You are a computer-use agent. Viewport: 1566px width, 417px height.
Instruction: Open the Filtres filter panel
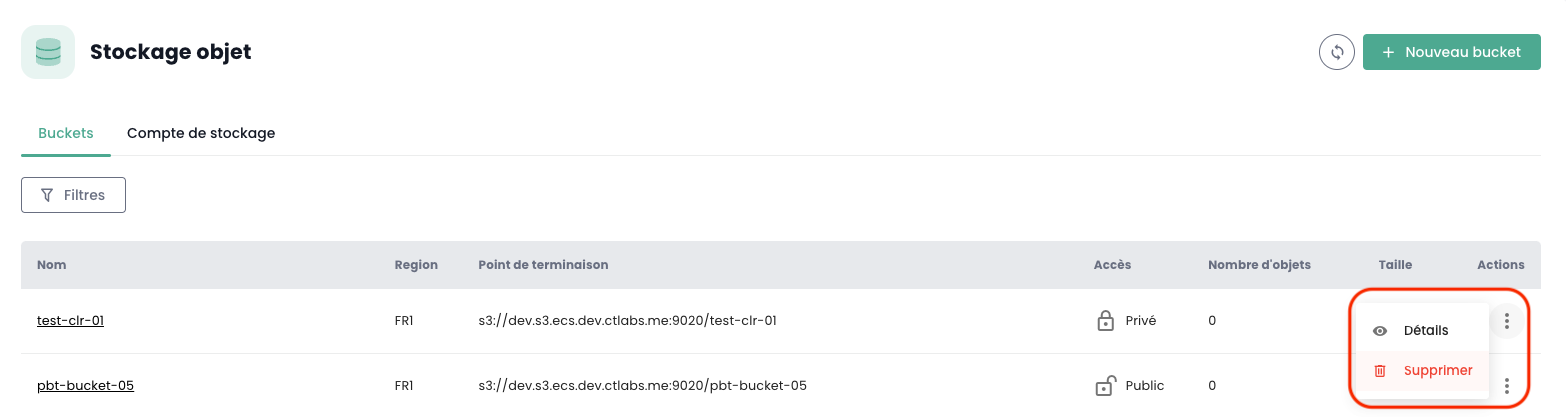click(x=73, y=195)
